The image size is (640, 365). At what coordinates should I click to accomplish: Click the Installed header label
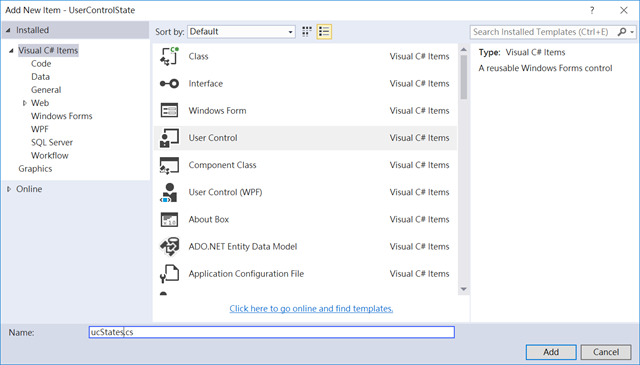[32, 30]
